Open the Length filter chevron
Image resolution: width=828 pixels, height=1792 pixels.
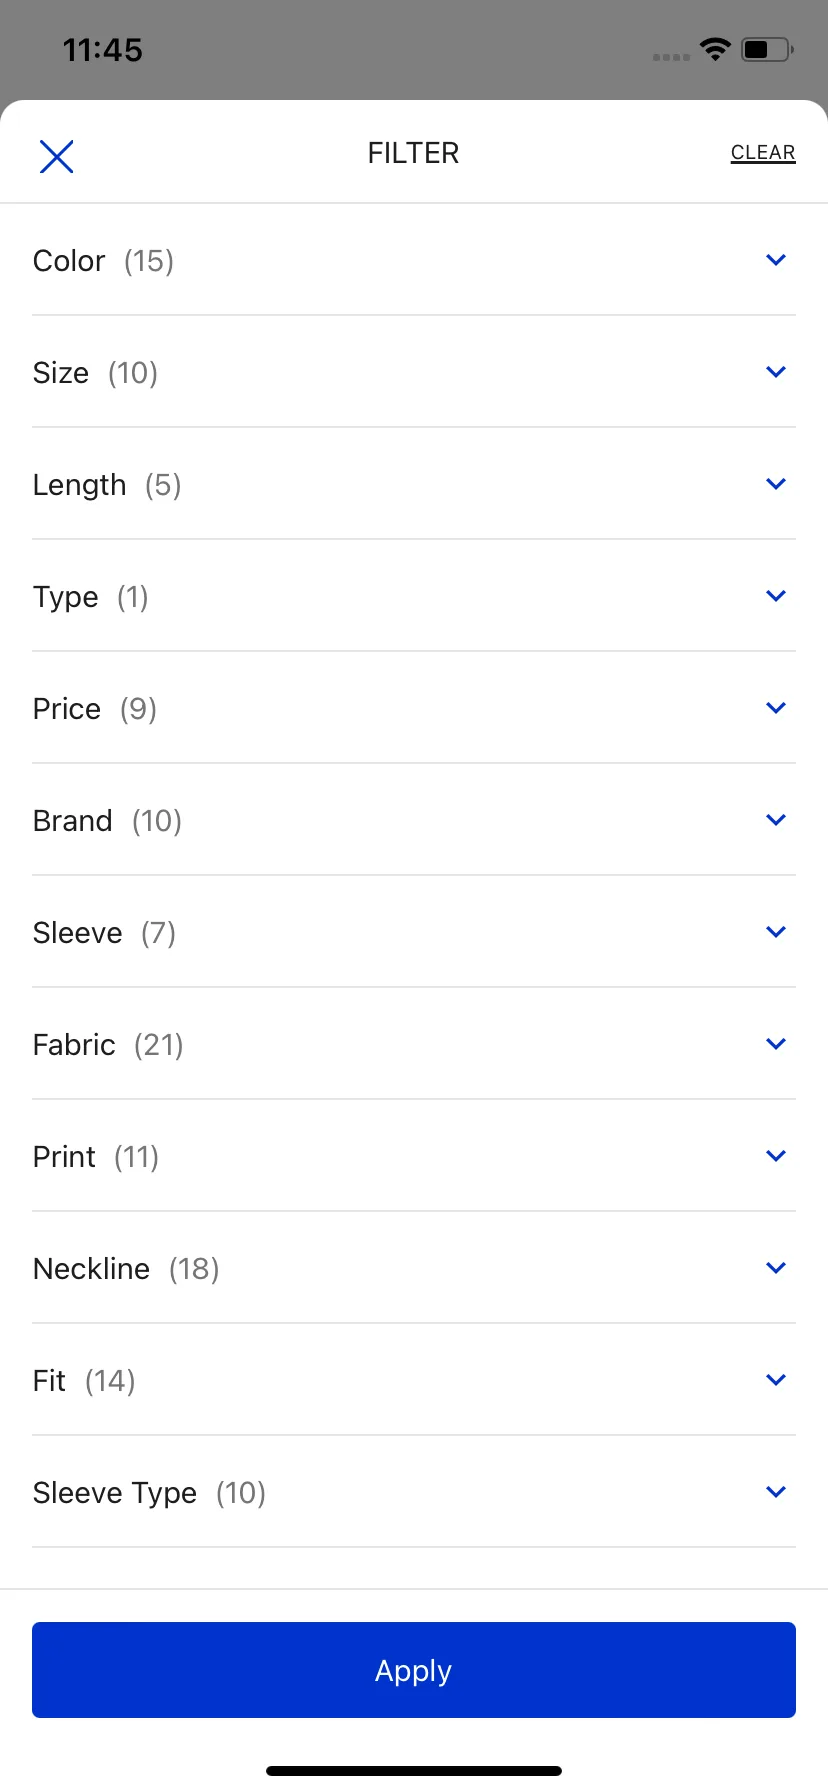point(776,484)
